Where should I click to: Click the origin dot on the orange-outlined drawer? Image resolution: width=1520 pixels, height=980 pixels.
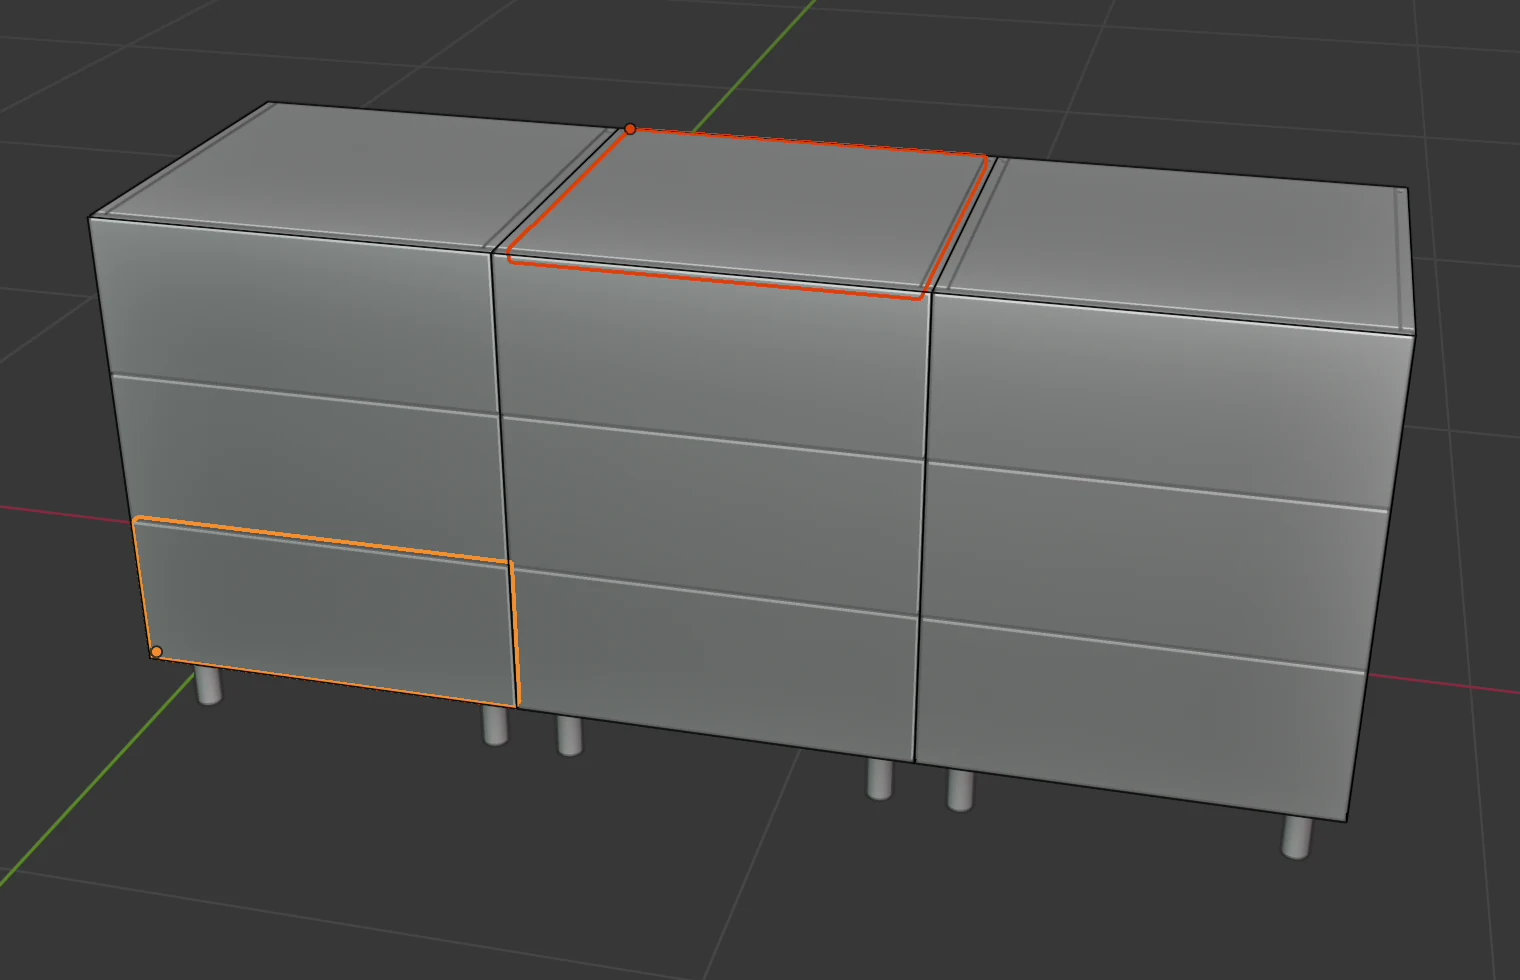click(x=156, y=652)
